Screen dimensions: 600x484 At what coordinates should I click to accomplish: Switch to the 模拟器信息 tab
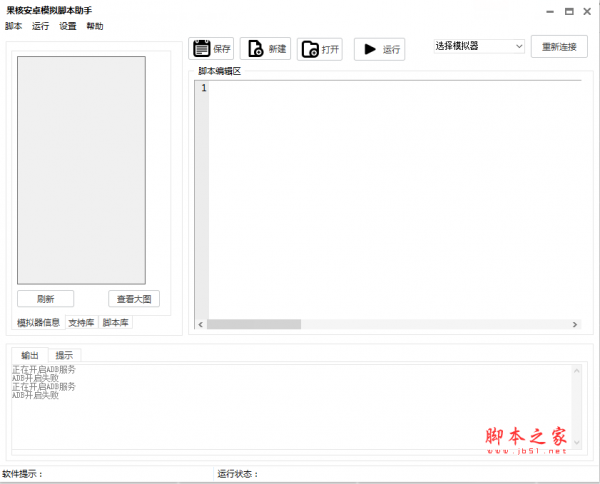coord(38,323)
